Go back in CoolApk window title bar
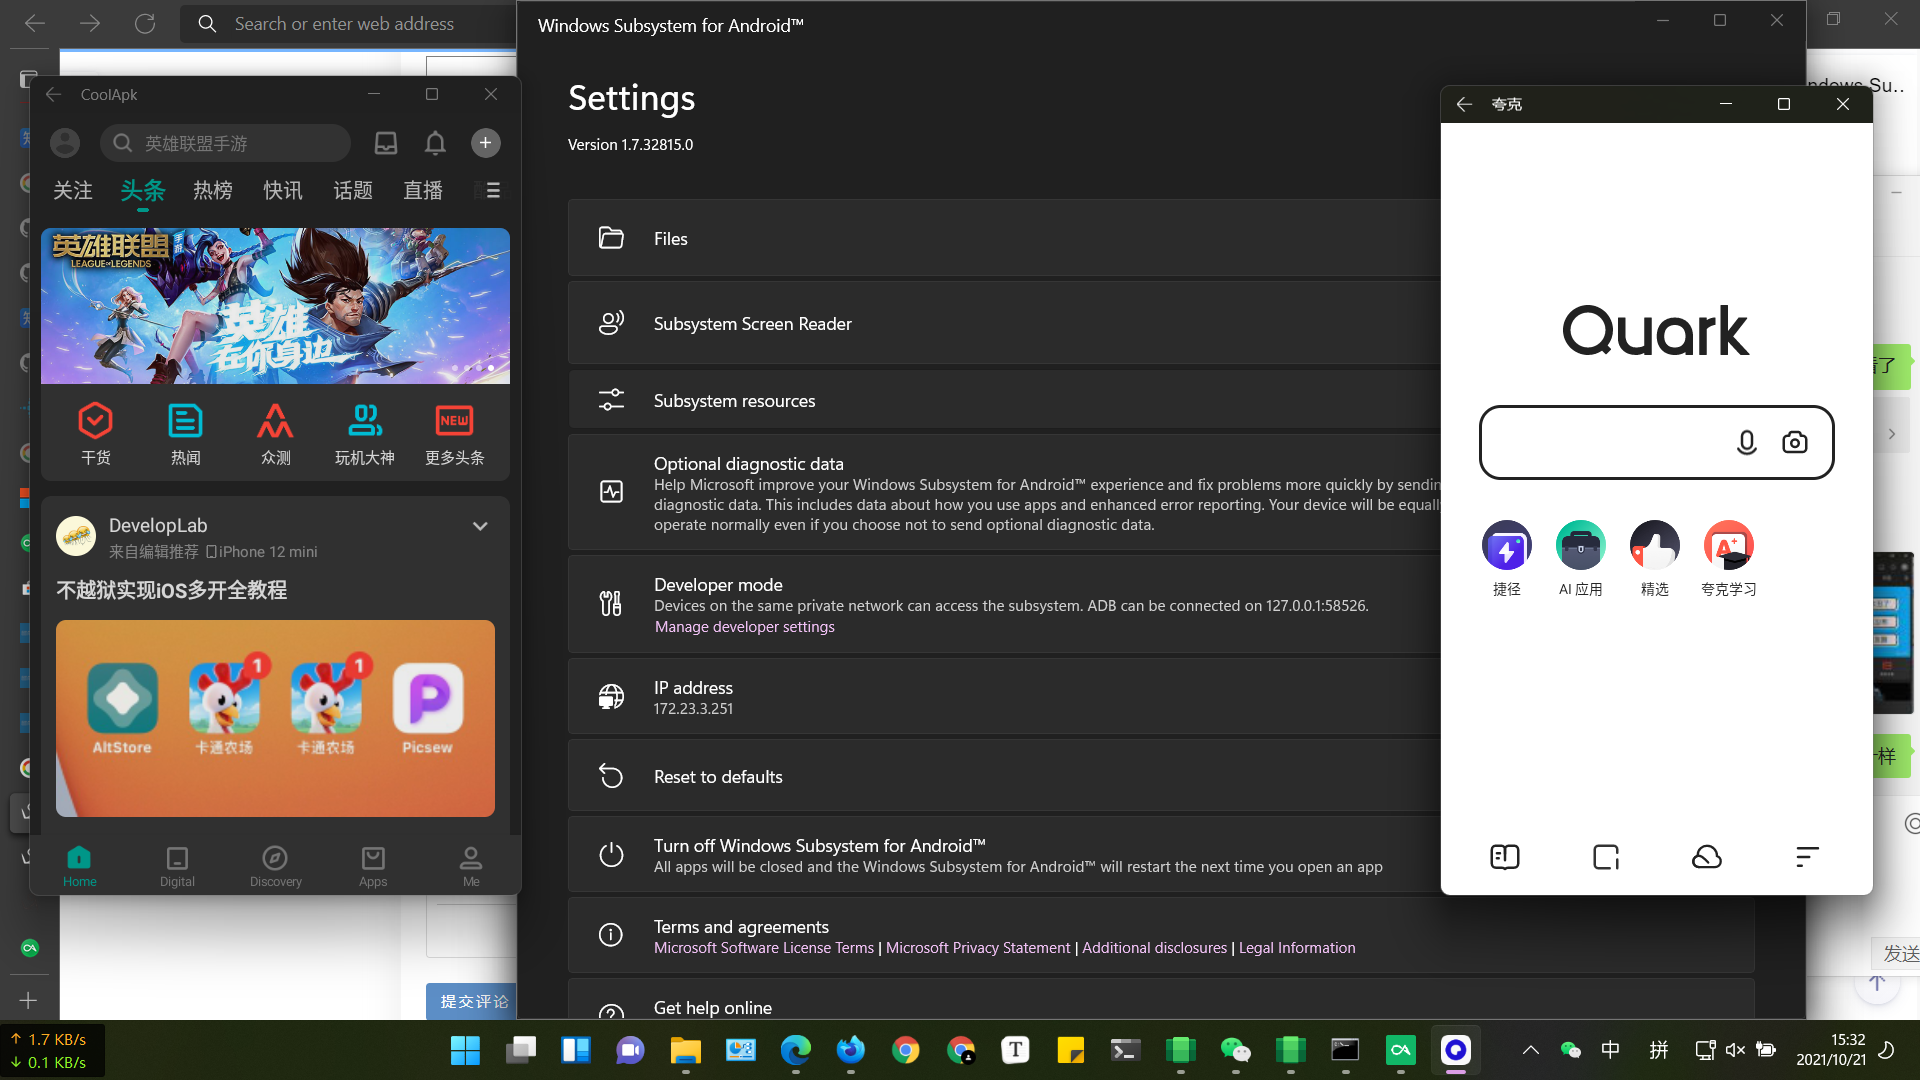This screenshot has height=1080, width=1920. pos(54,94)
